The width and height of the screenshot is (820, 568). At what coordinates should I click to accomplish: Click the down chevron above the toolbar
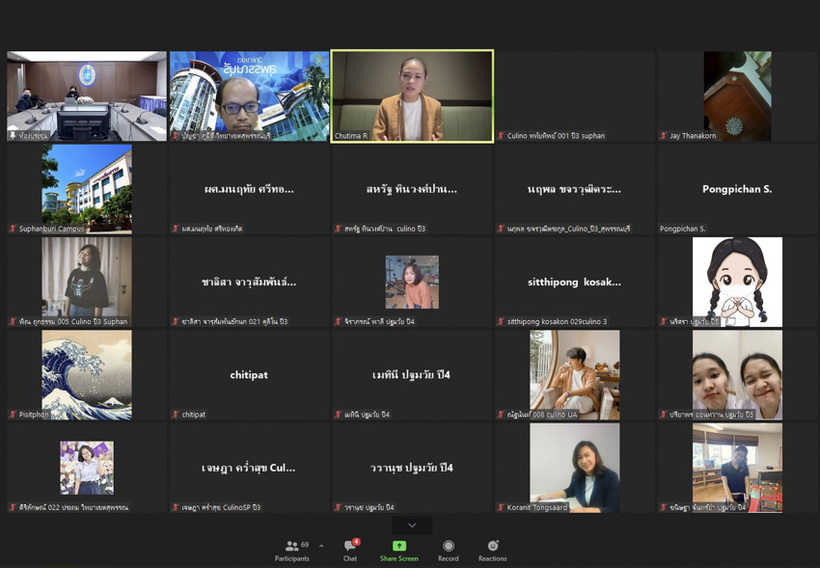coord(411,525)
